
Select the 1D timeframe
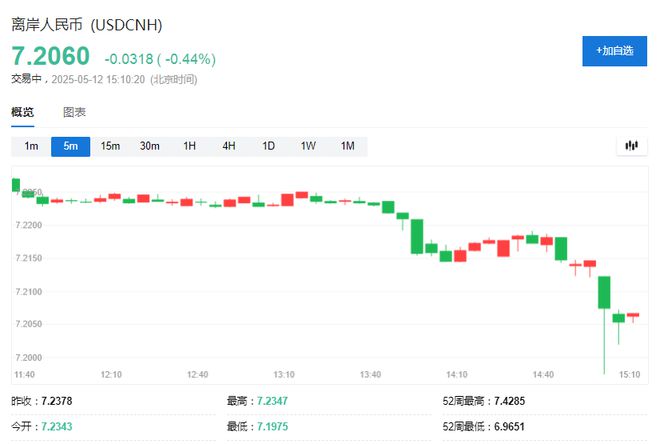[x=268, y=146]
